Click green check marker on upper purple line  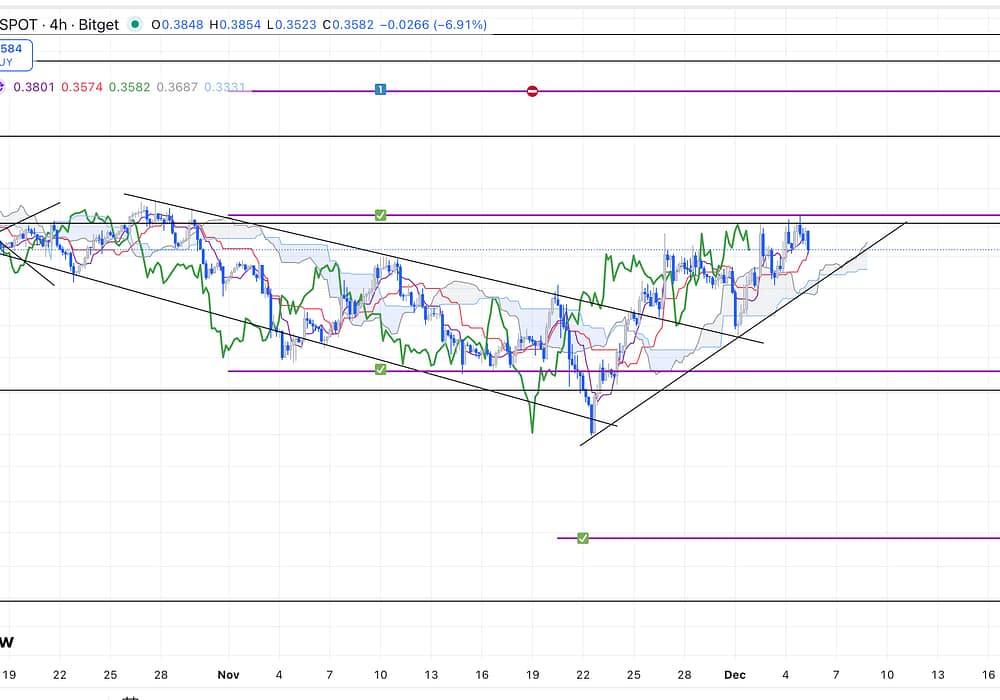click(380, 215)
